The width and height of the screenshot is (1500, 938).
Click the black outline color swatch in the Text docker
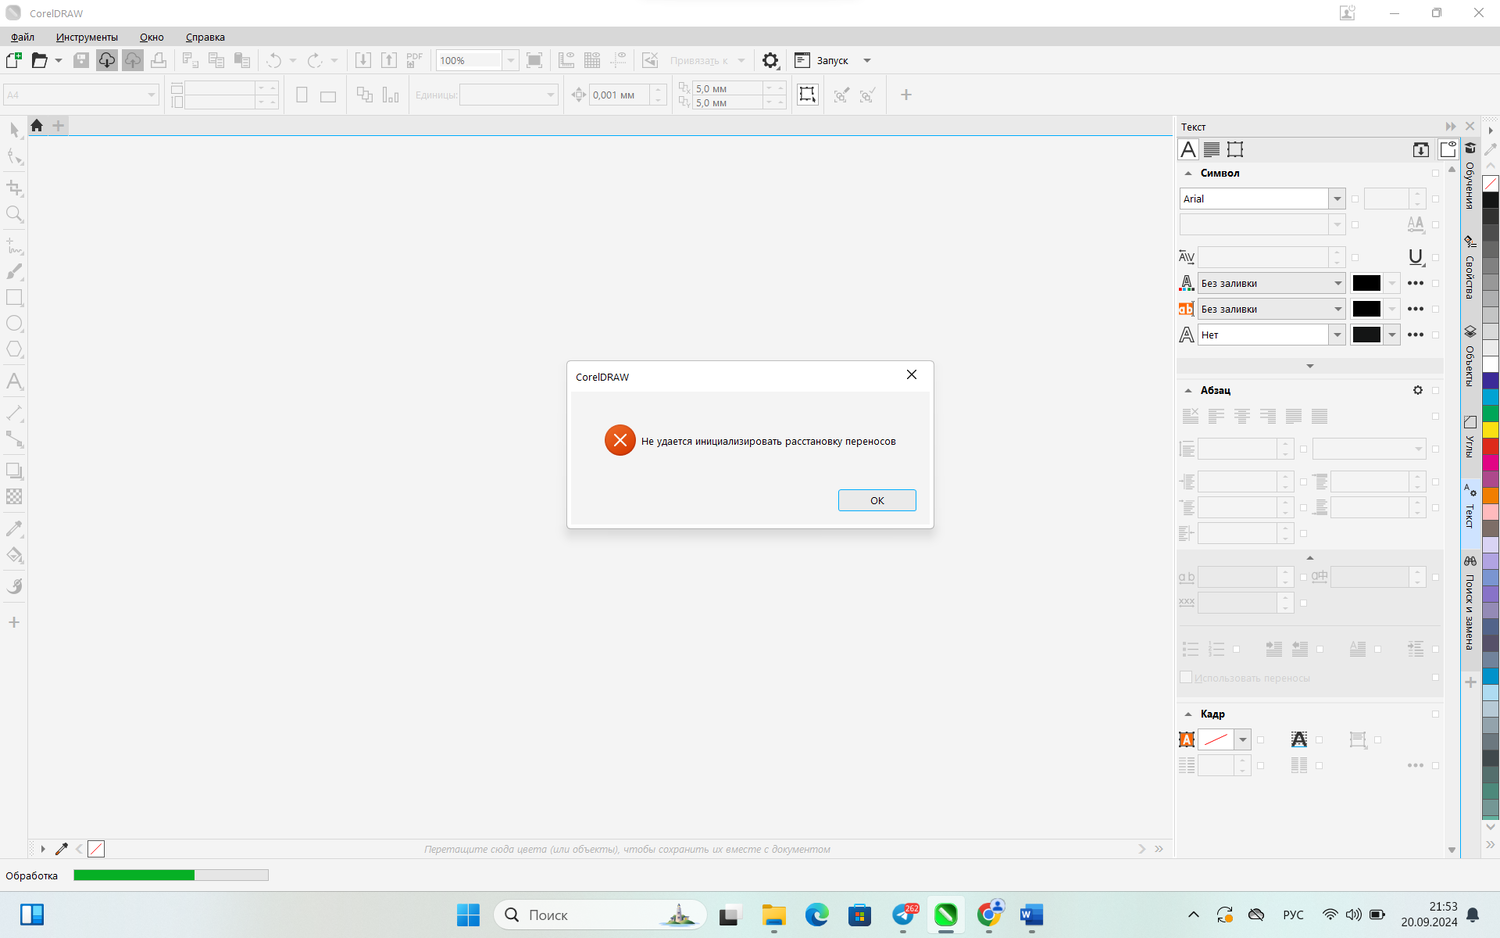pos(1366,335)
